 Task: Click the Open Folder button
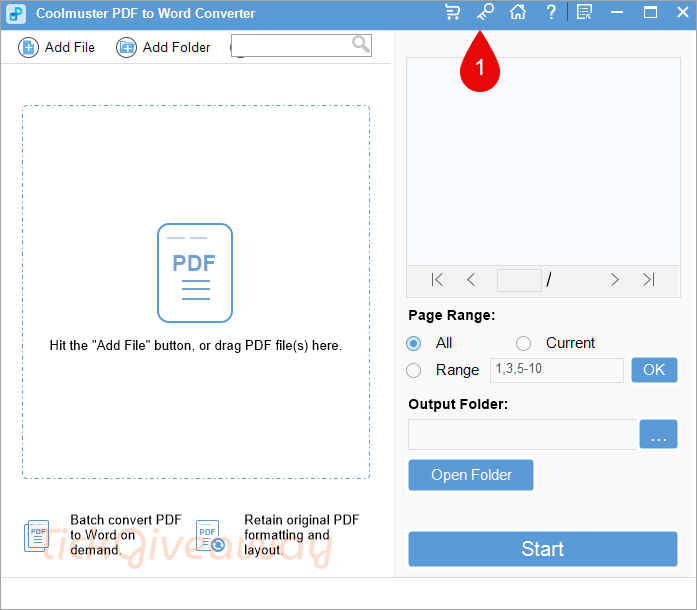pos(471,475)
